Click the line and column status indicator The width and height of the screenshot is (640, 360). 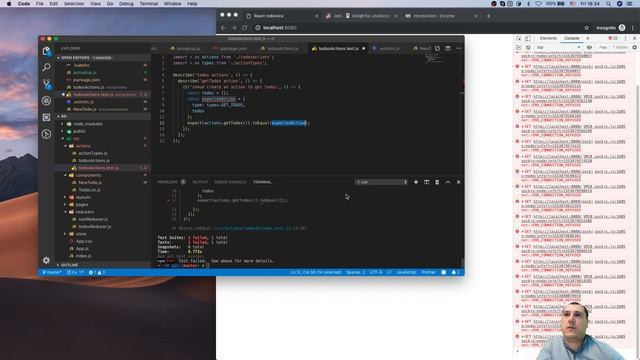point(316,272)
